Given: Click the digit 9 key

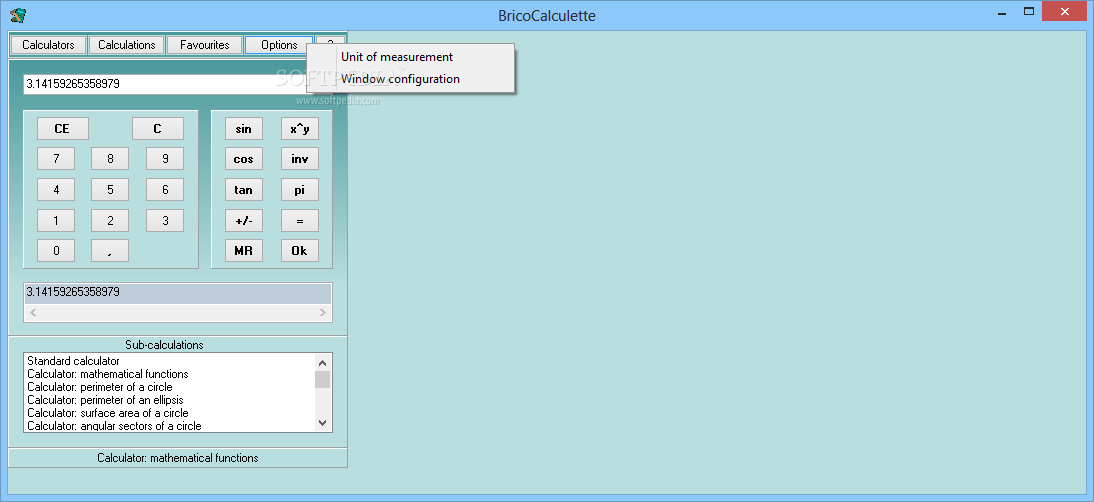Looking at the screenshot, I should (x=165, y=159).
